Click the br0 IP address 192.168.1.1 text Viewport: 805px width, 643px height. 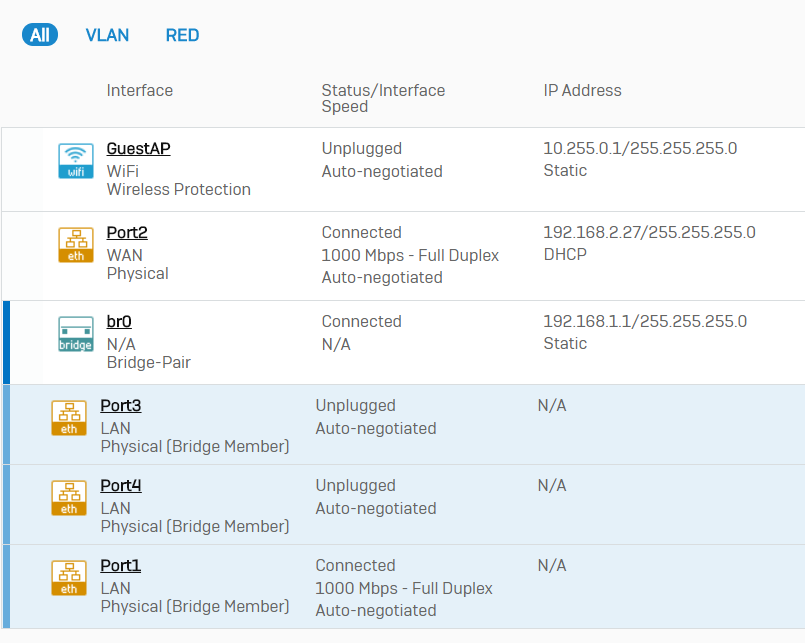click(645, 322)
